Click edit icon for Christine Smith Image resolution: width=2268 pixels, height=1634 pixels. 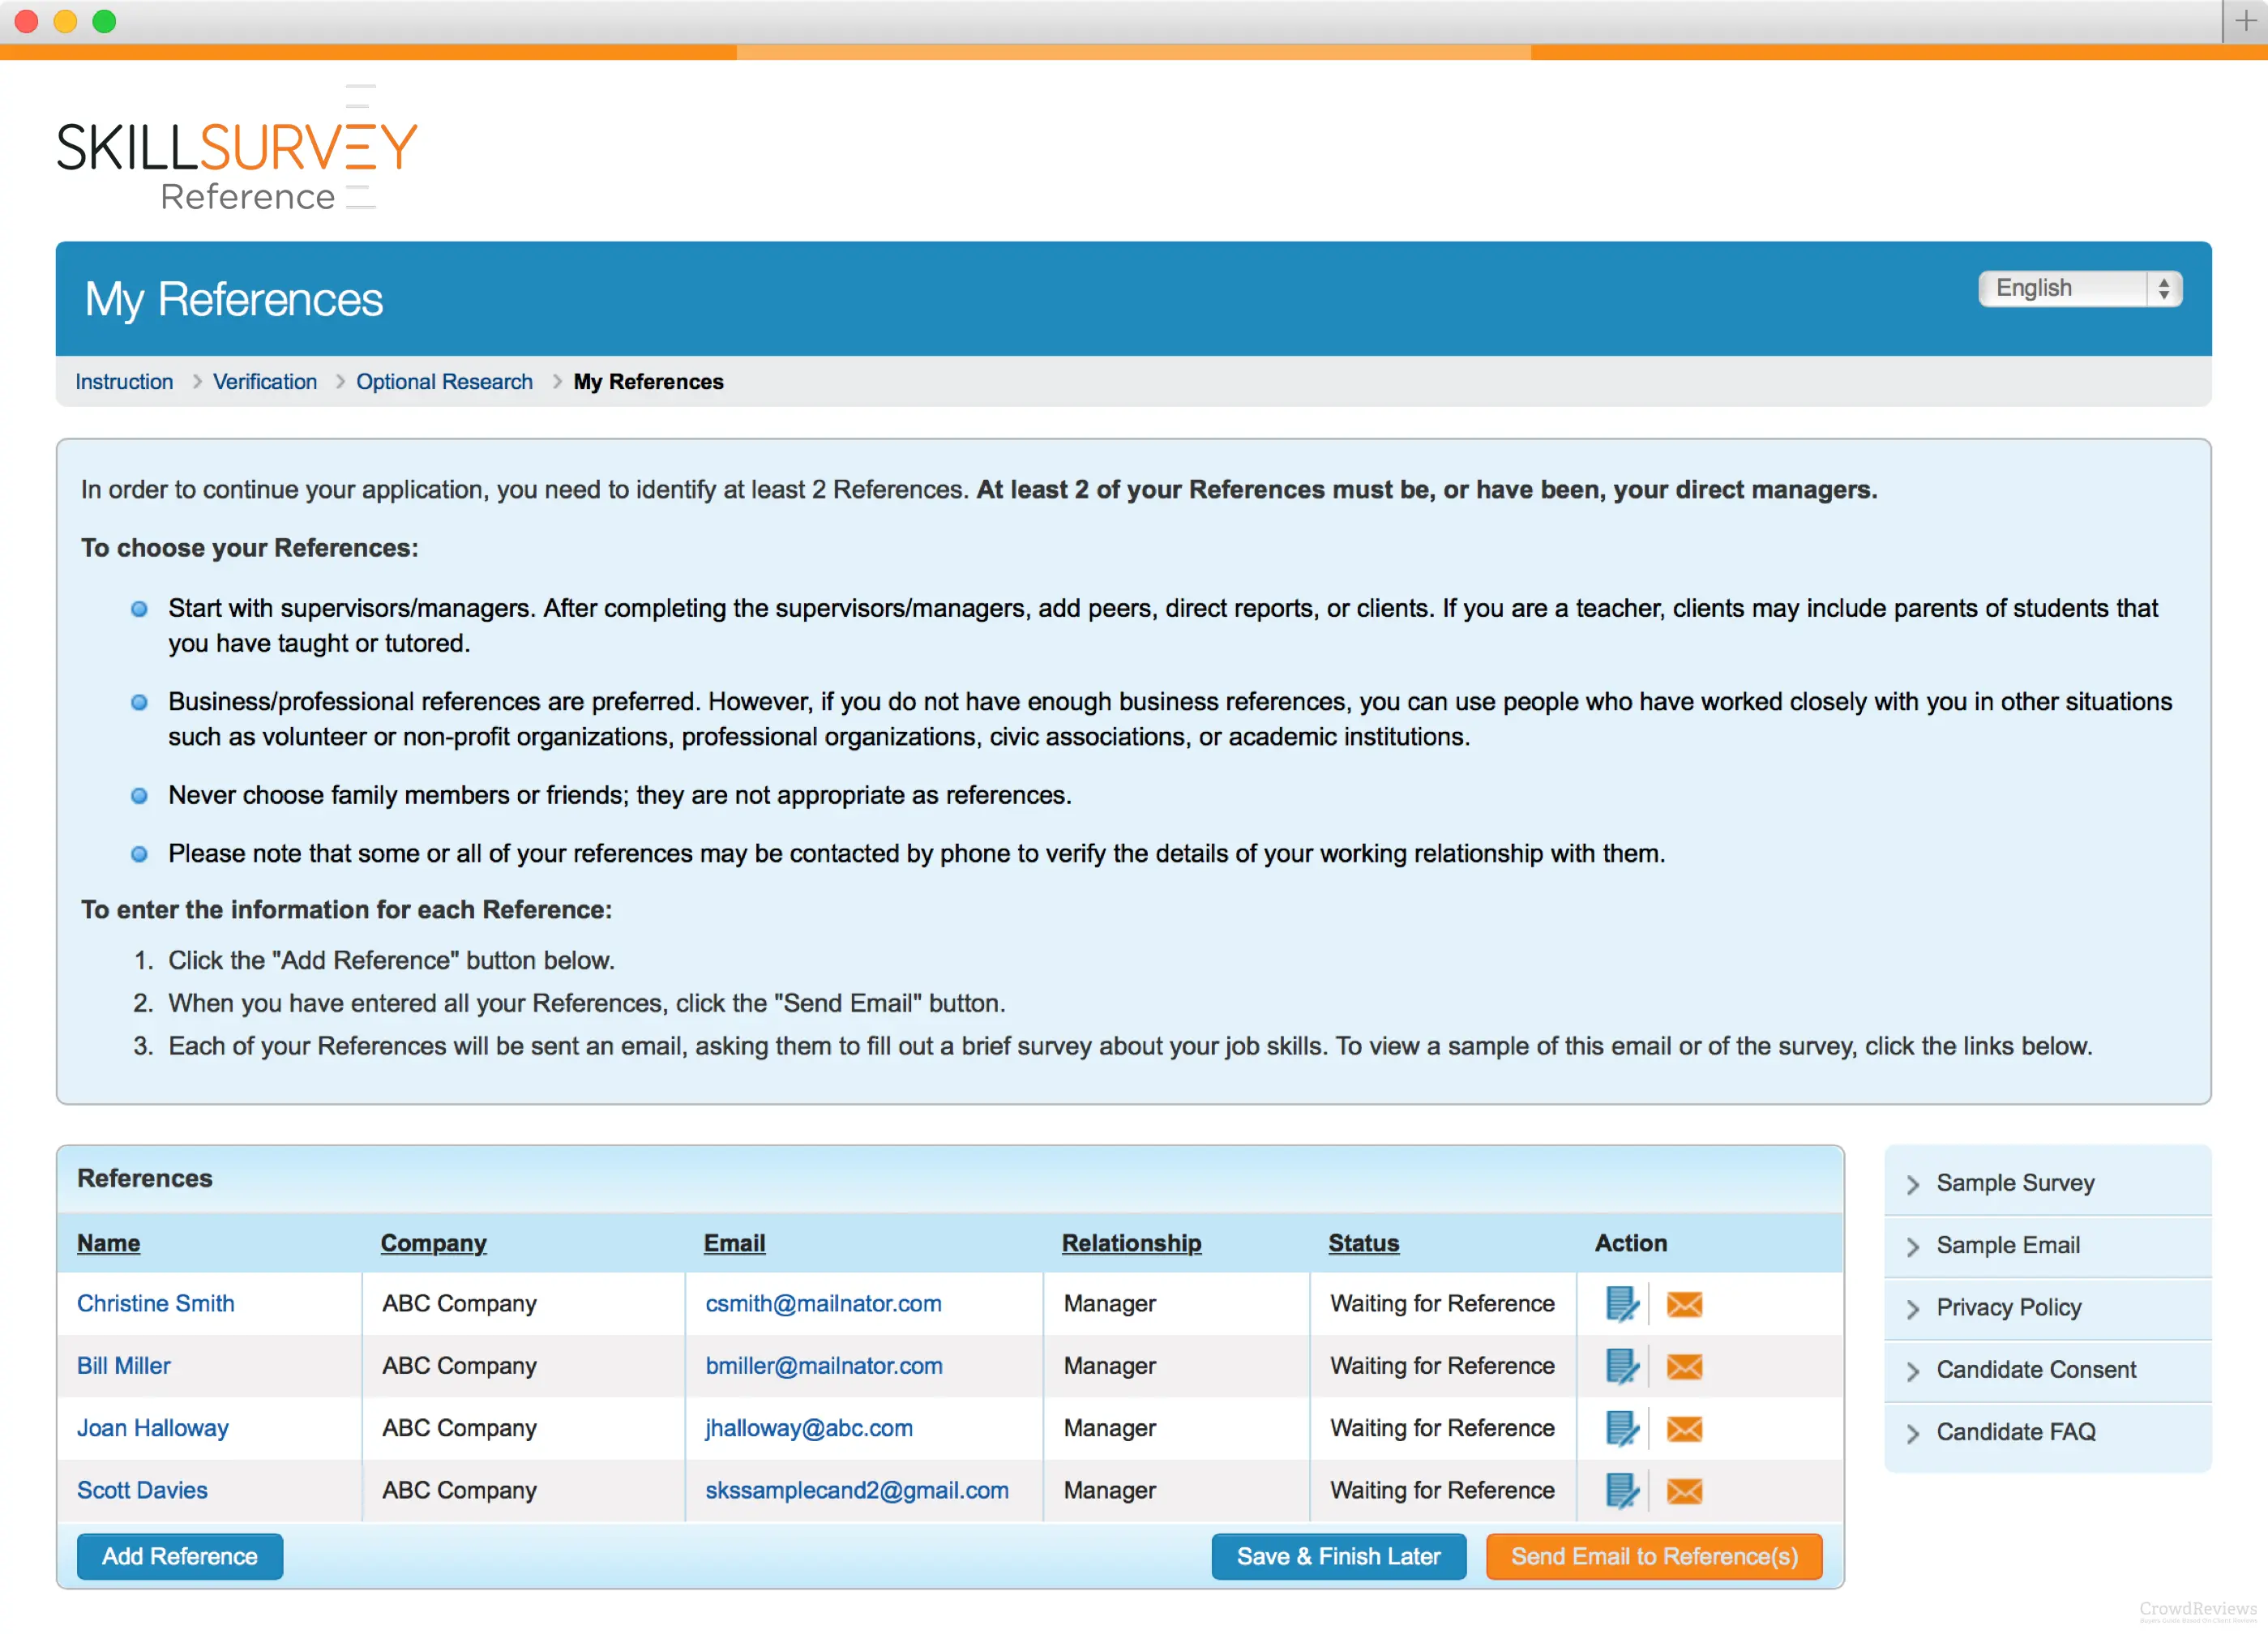point(1621,1303)
